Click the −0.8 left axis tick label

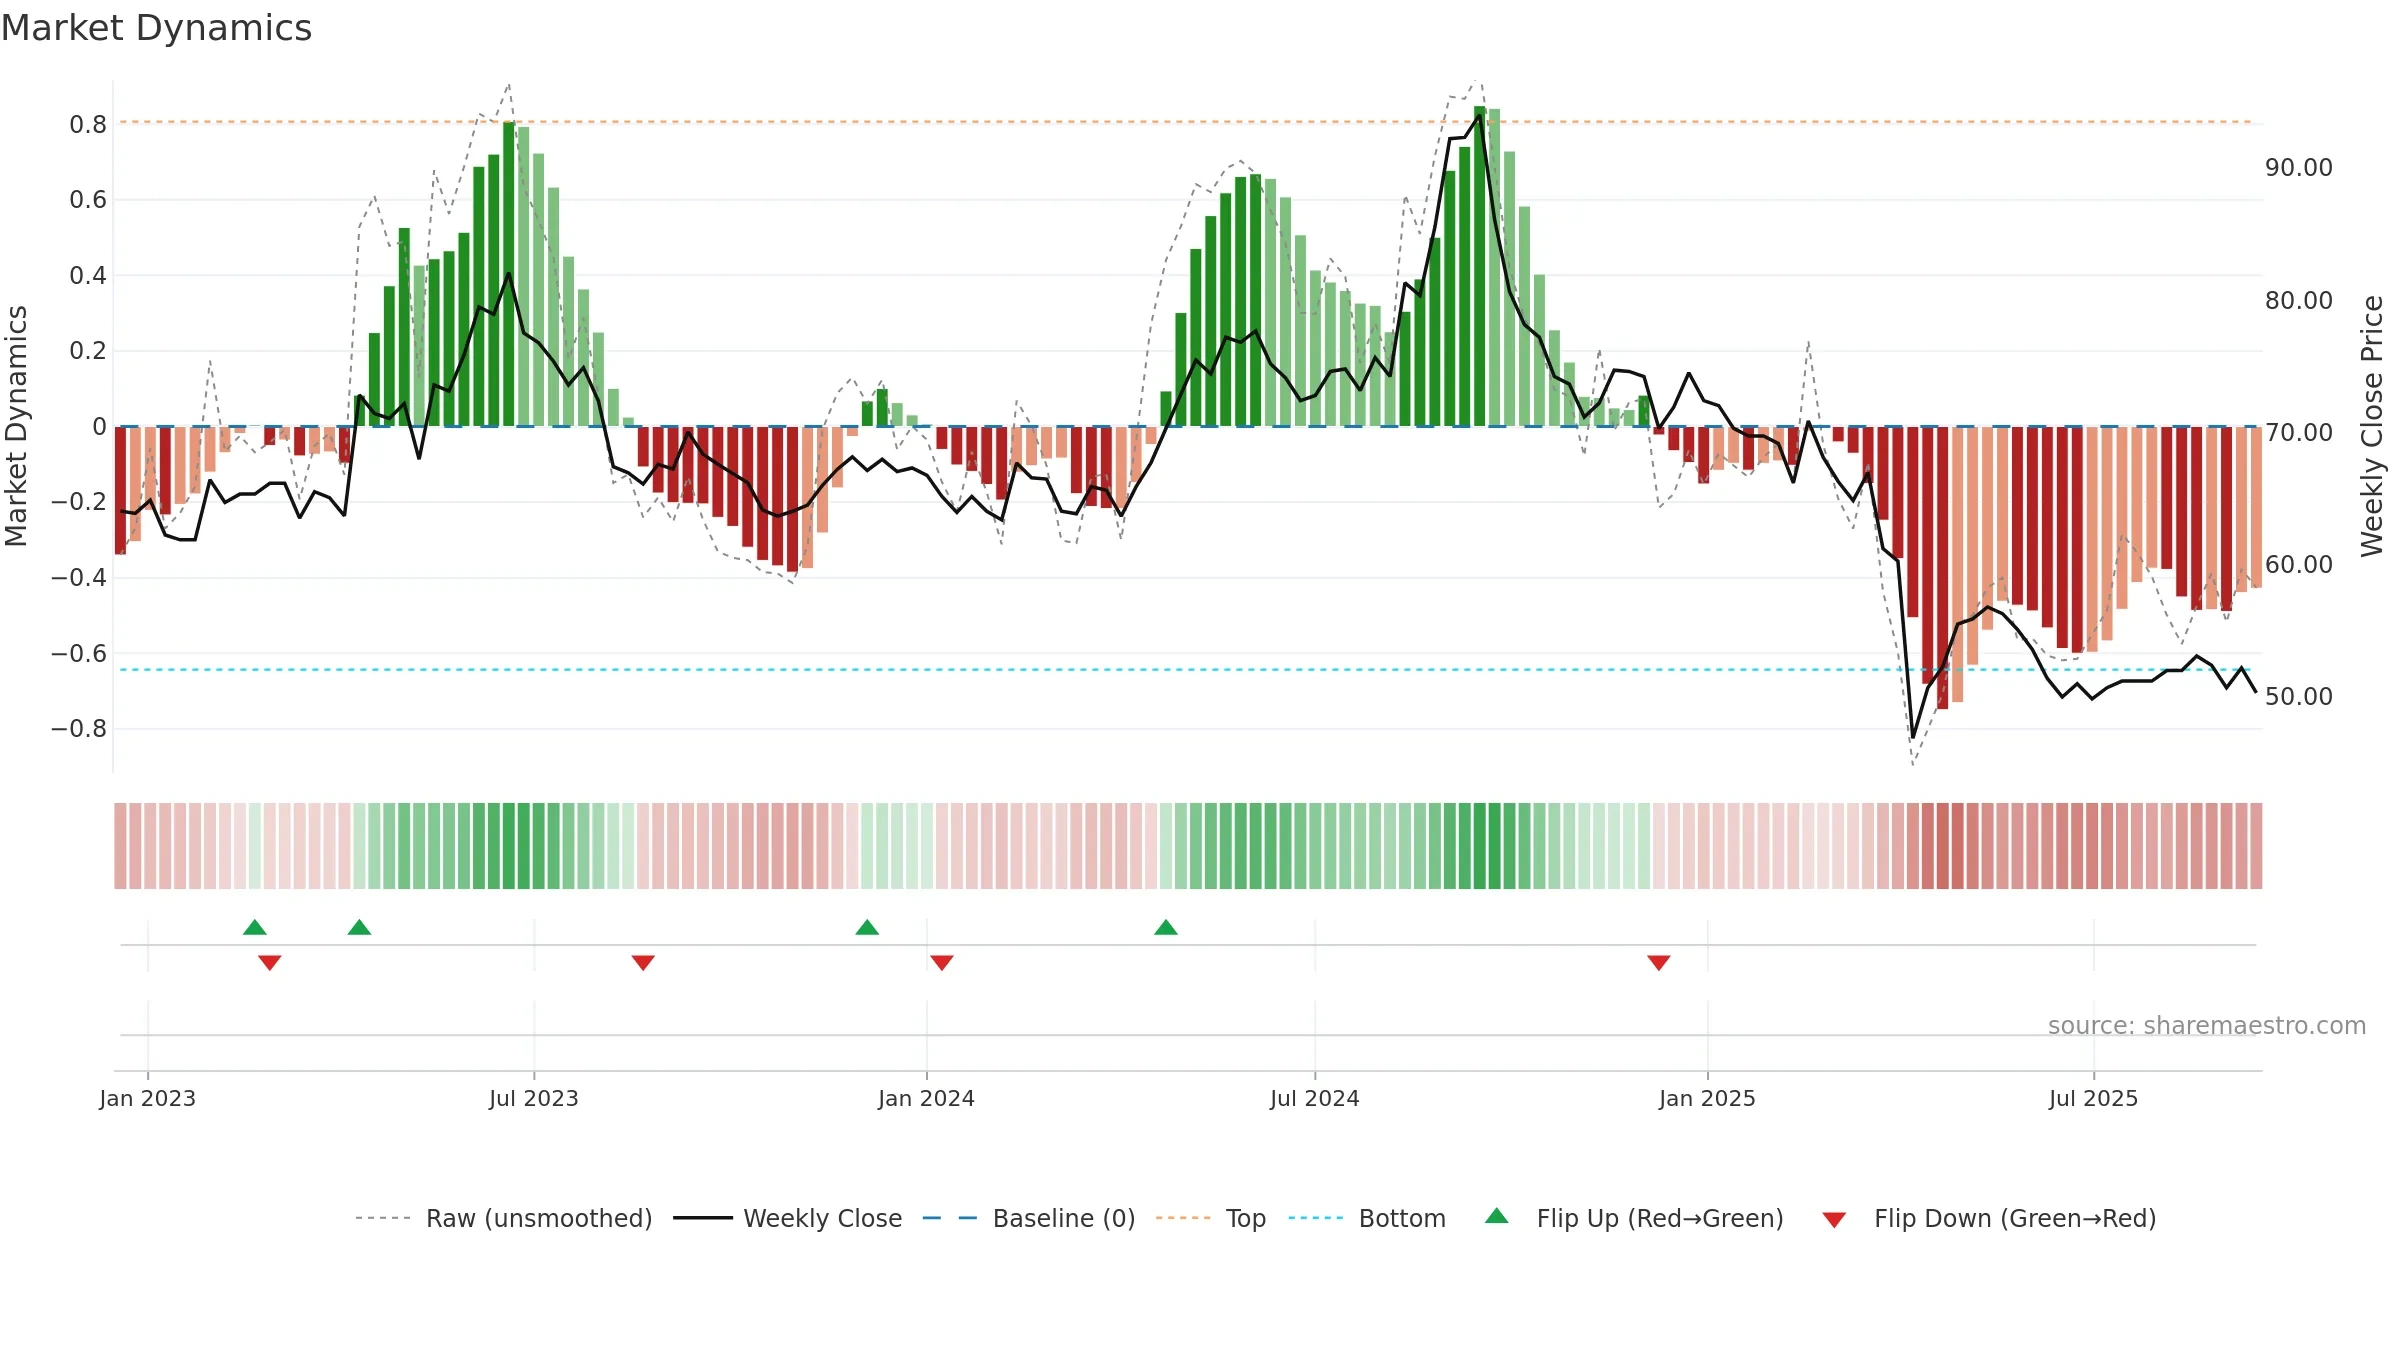(x=79, y=728)
